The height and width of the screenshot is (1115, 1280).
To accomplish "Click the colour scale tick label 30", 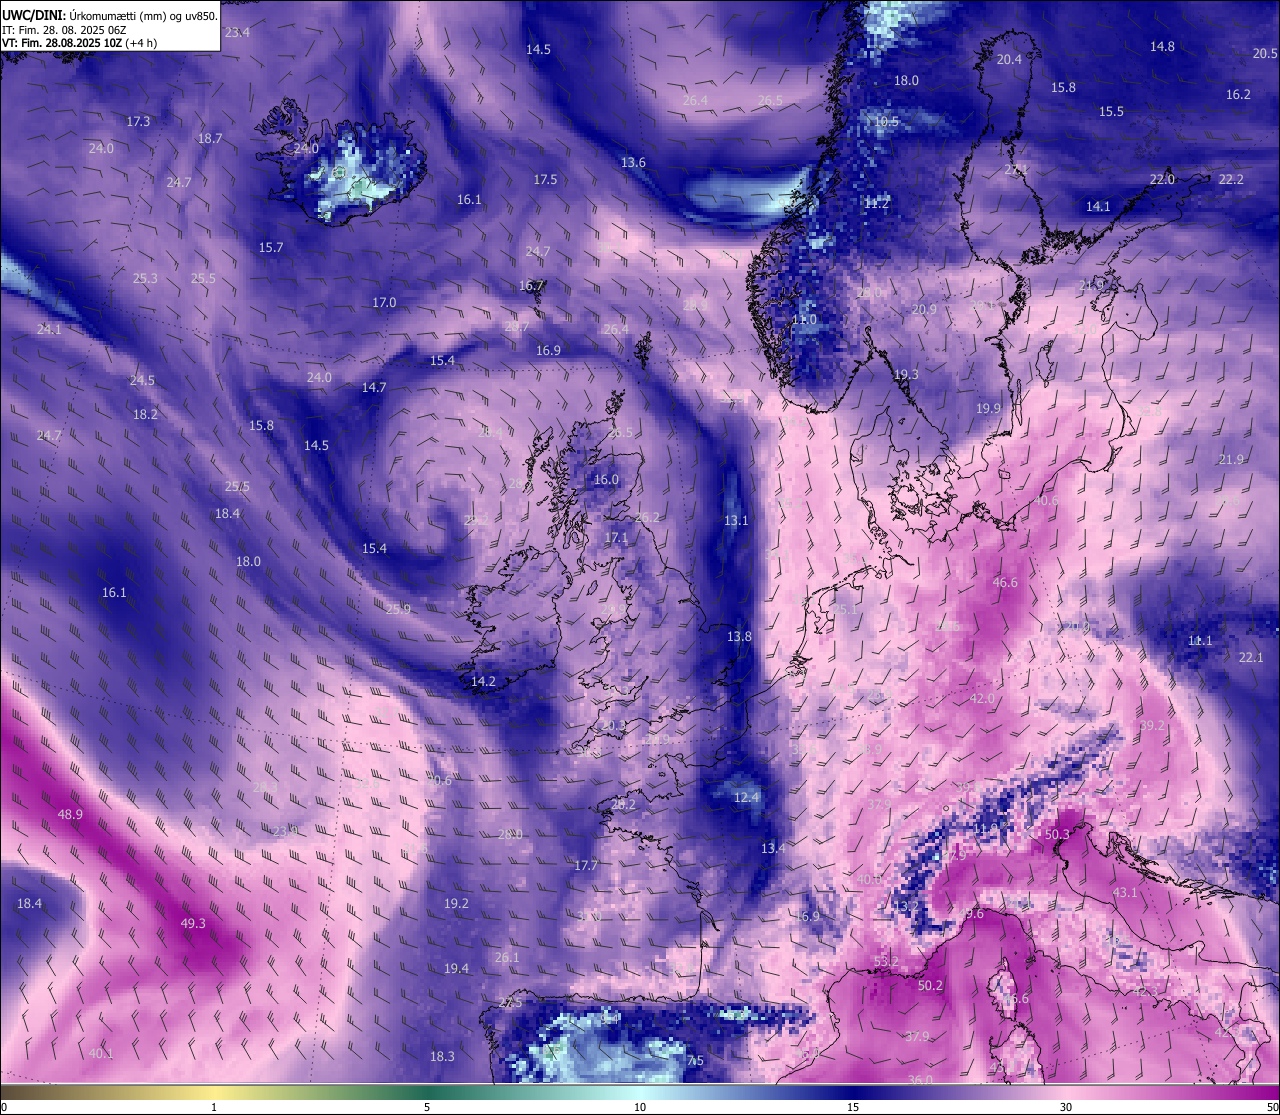I will pos(1066,1107).
